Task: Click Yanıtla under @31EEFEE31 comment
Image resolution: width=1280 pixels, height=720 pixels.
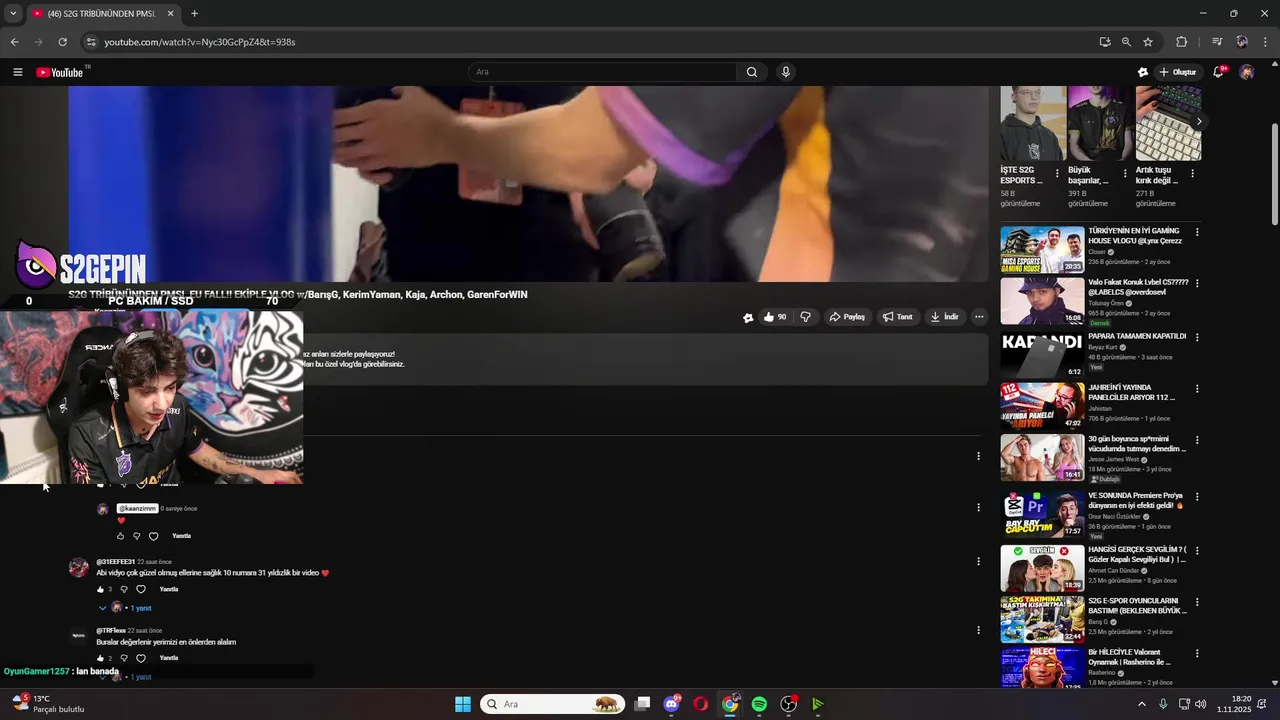Action: tap(169, 589)
